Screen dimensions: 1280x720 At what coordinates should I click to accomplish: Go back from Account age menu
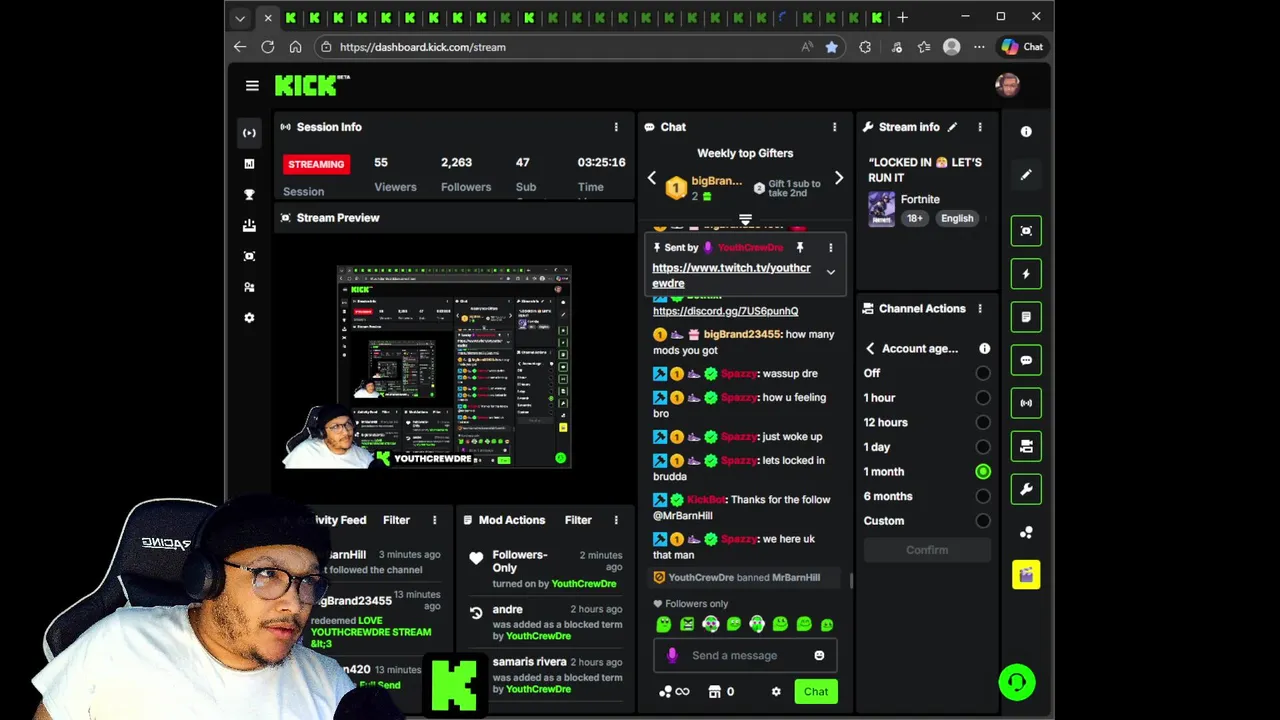[x=870, y=349]
